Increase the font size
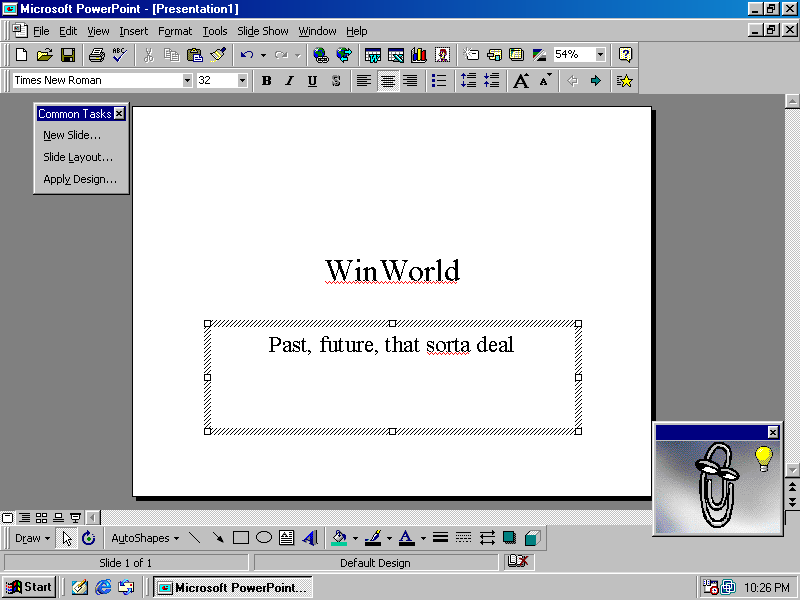Viewport: 800px width, 600px height. click(x=521, y=81)
